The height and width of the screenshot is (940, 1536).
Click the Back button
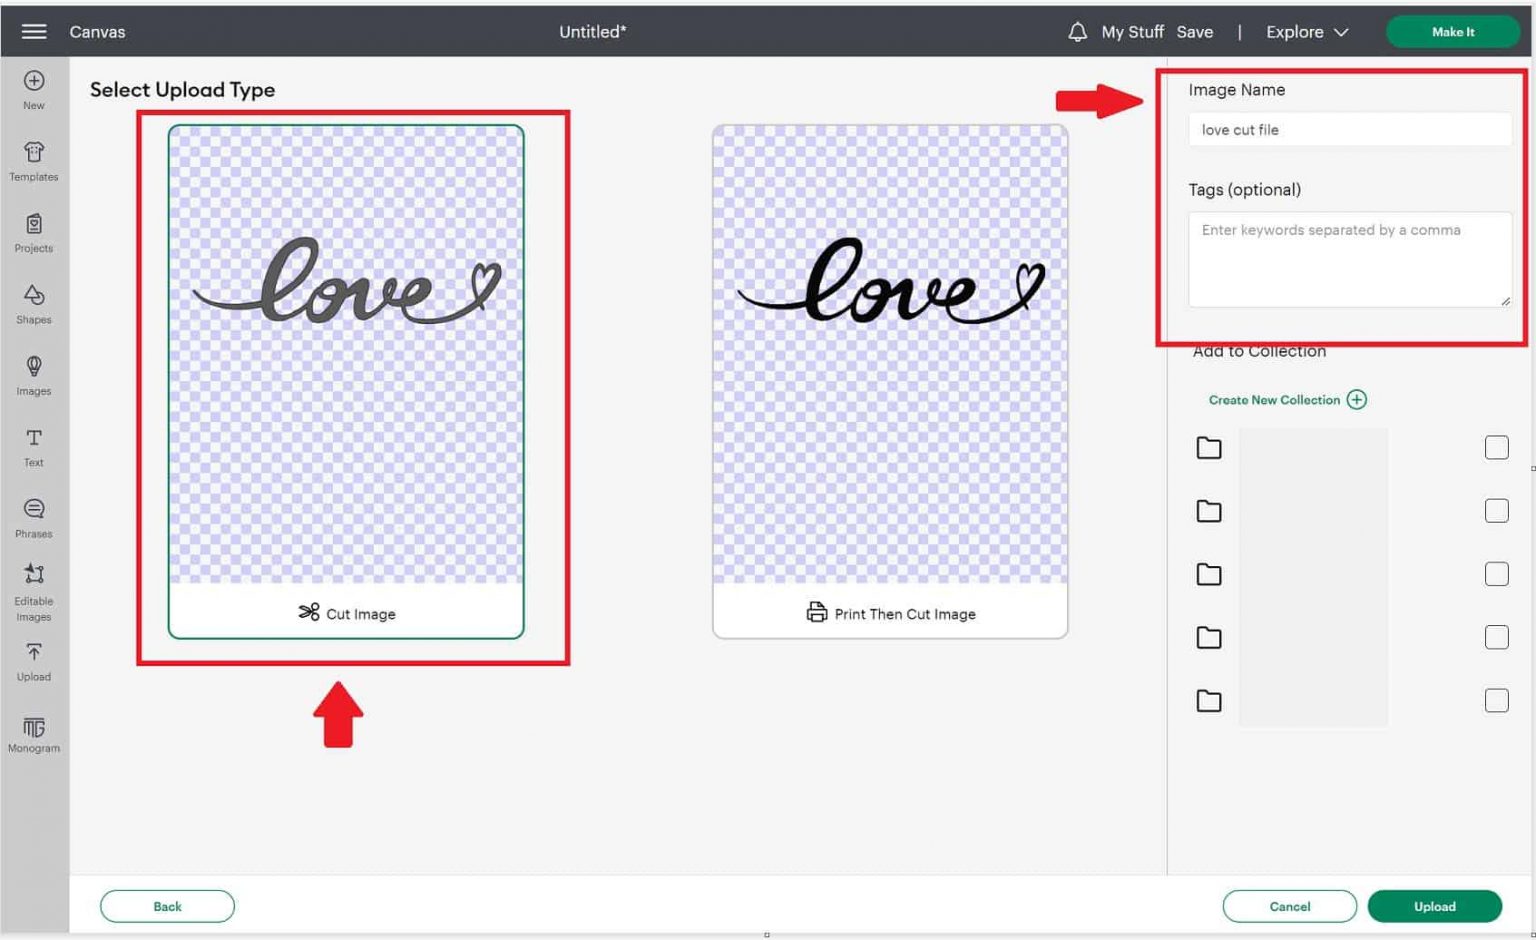click(167, 906)
